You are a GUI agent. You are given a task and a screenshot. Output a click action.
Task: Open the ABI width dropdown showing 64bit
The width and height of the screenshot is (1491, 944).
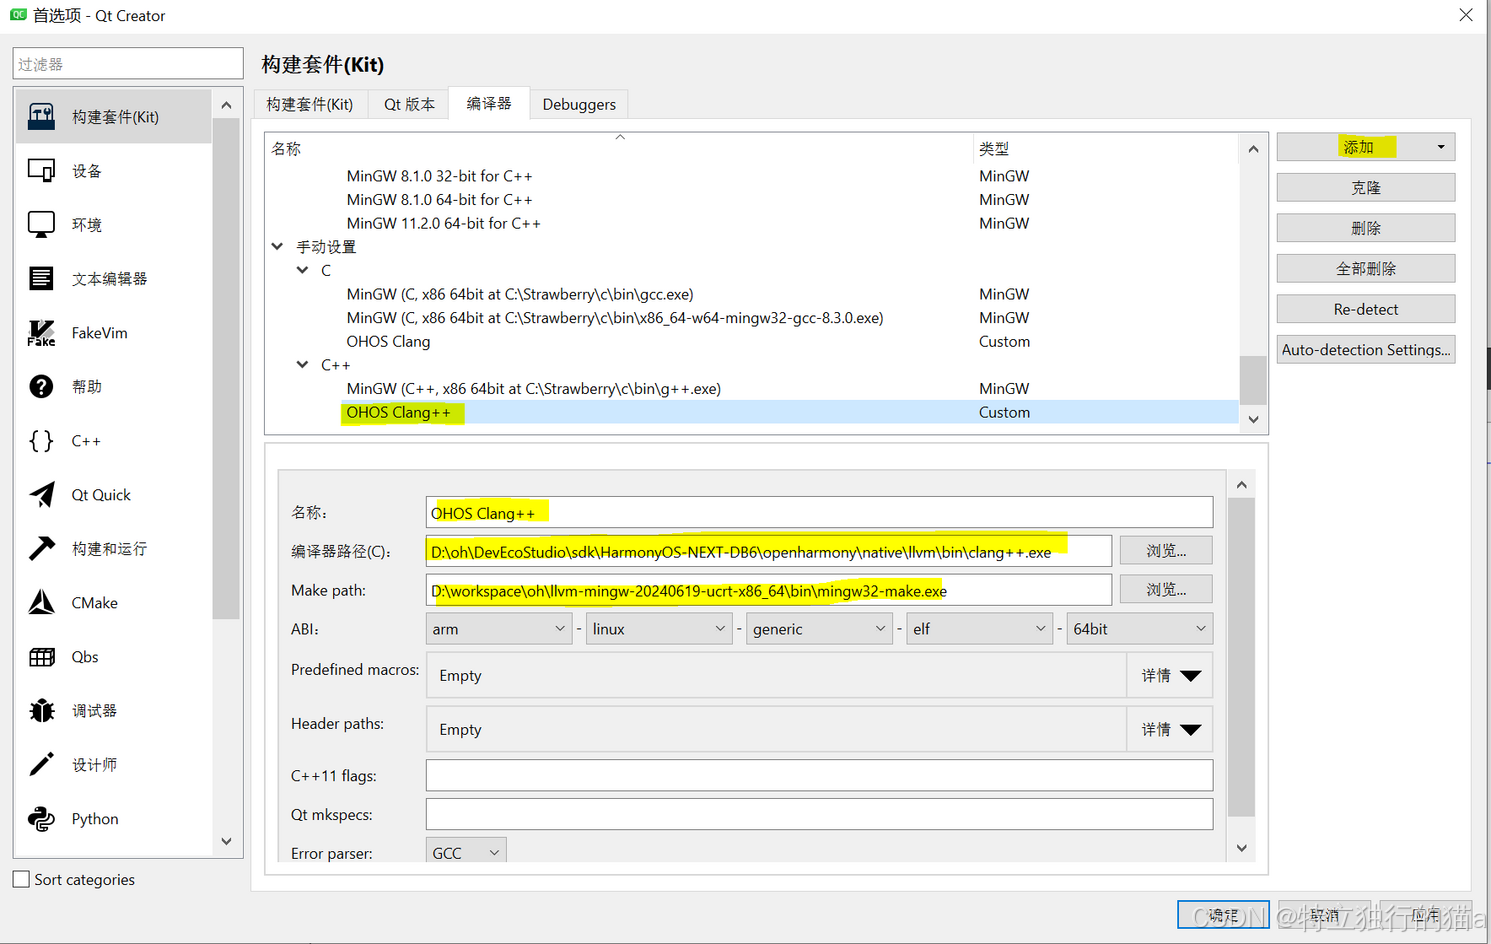point(1140,629)
